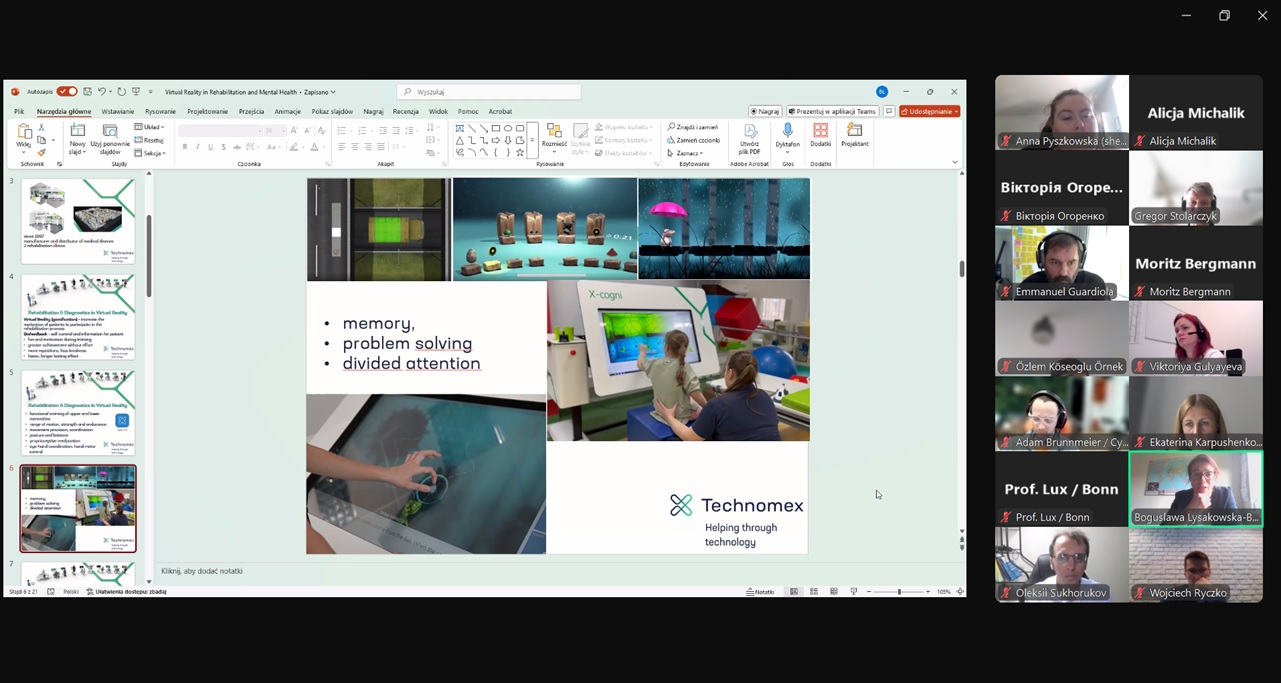This screenshot has height=683, width=1281.
Task: Adjust the zoom slider in status bar
Action: coord(899,592)
